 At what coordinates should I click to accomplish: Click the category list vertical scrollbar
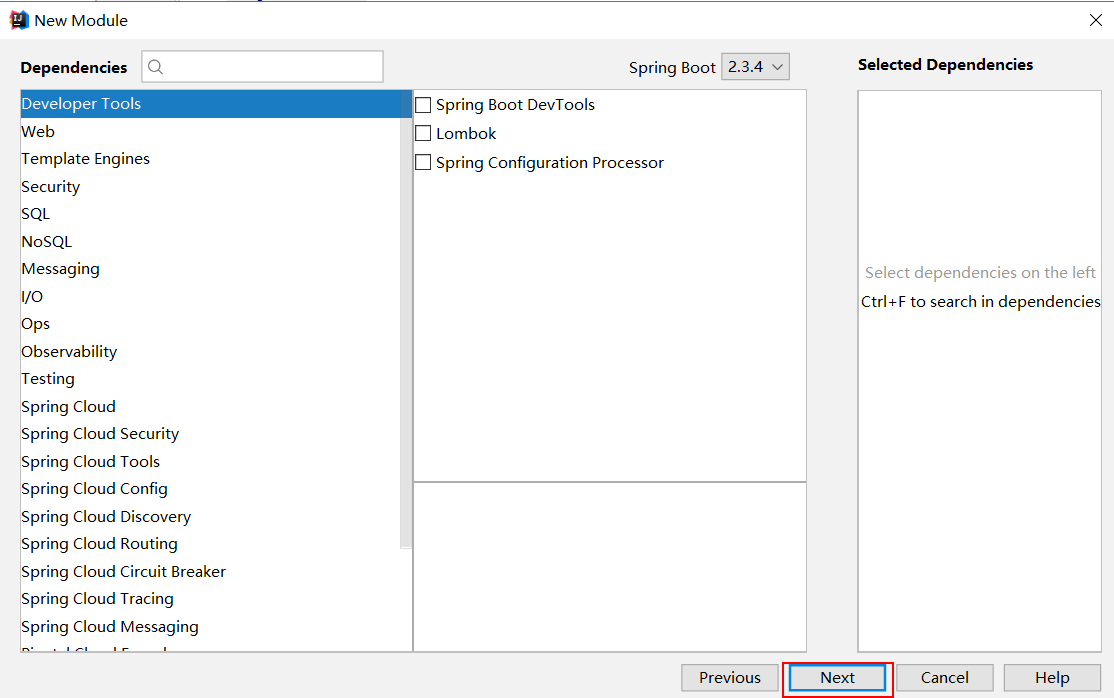406,319
